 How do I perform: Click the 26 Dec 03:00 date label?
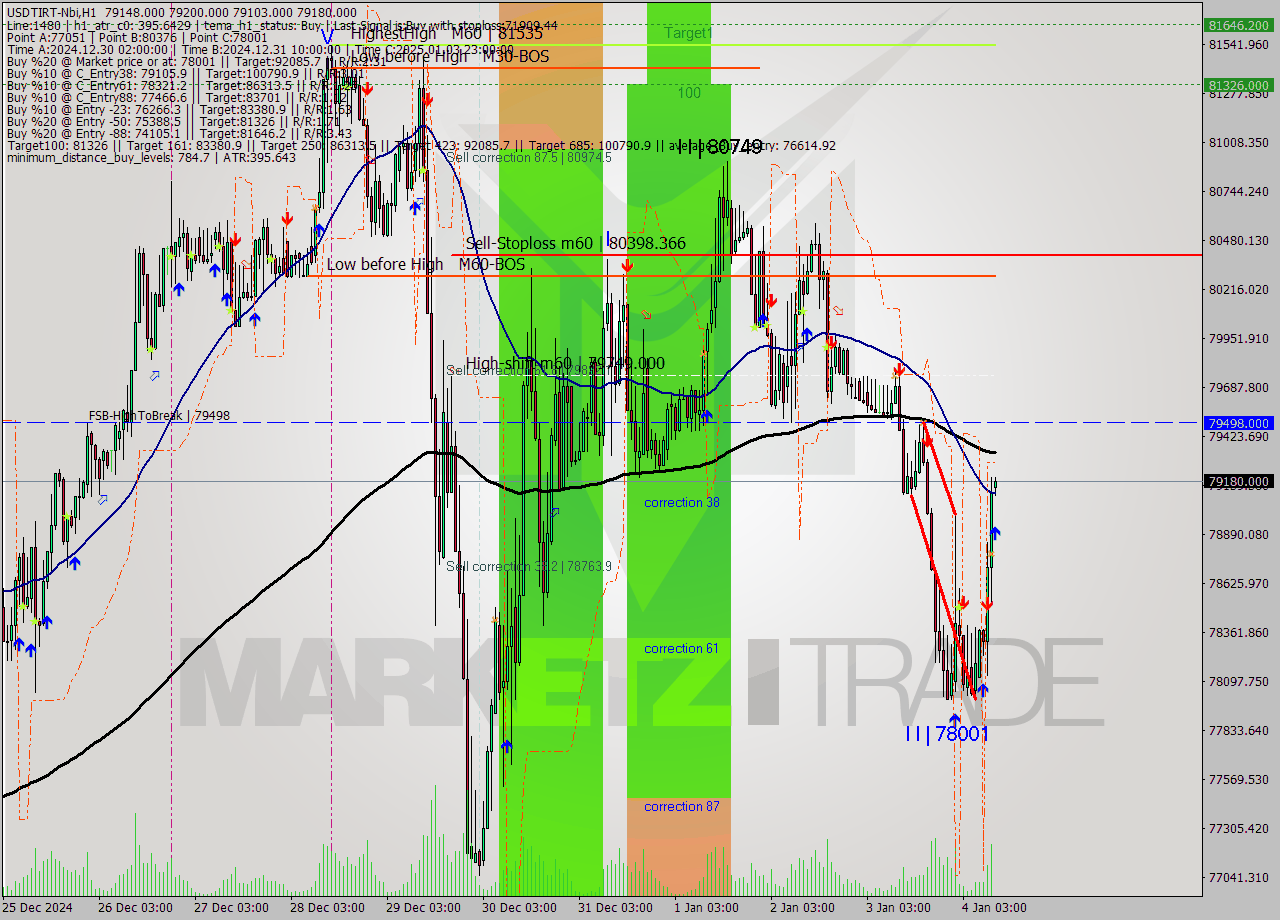coord(137,908)
